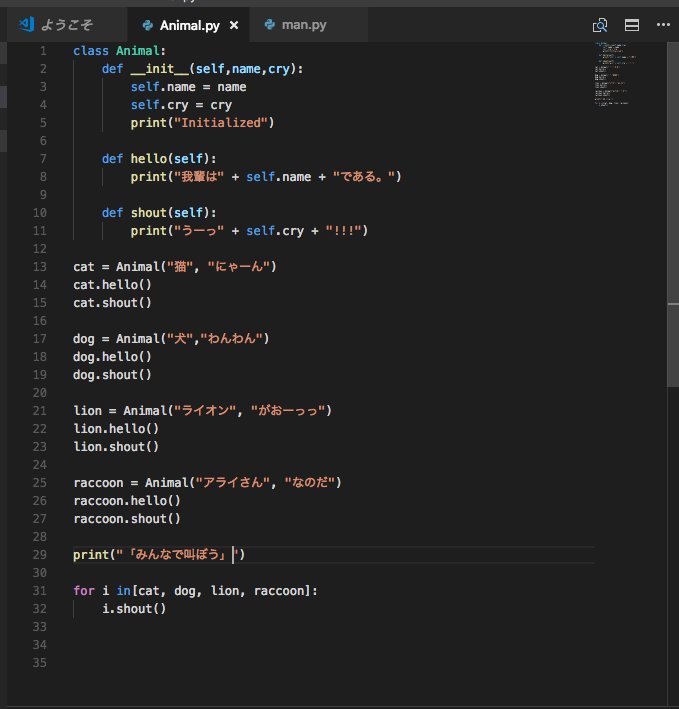Viewport: 679px width, 709px height.
Task: Click 'self.name = name' line
Action: pos(189,87)
